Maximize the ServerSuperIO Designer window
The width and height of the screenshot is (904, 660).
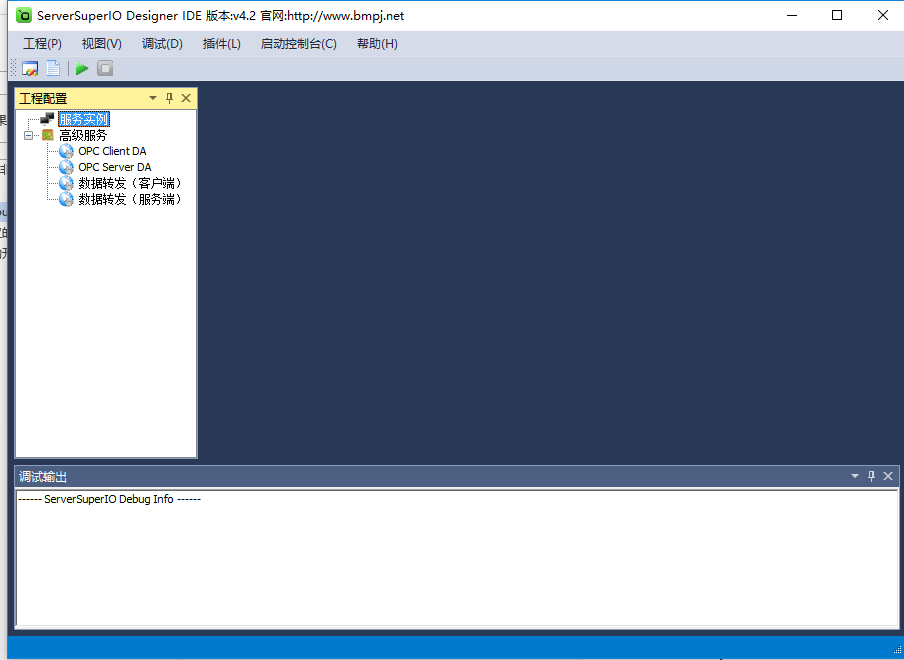837,16
